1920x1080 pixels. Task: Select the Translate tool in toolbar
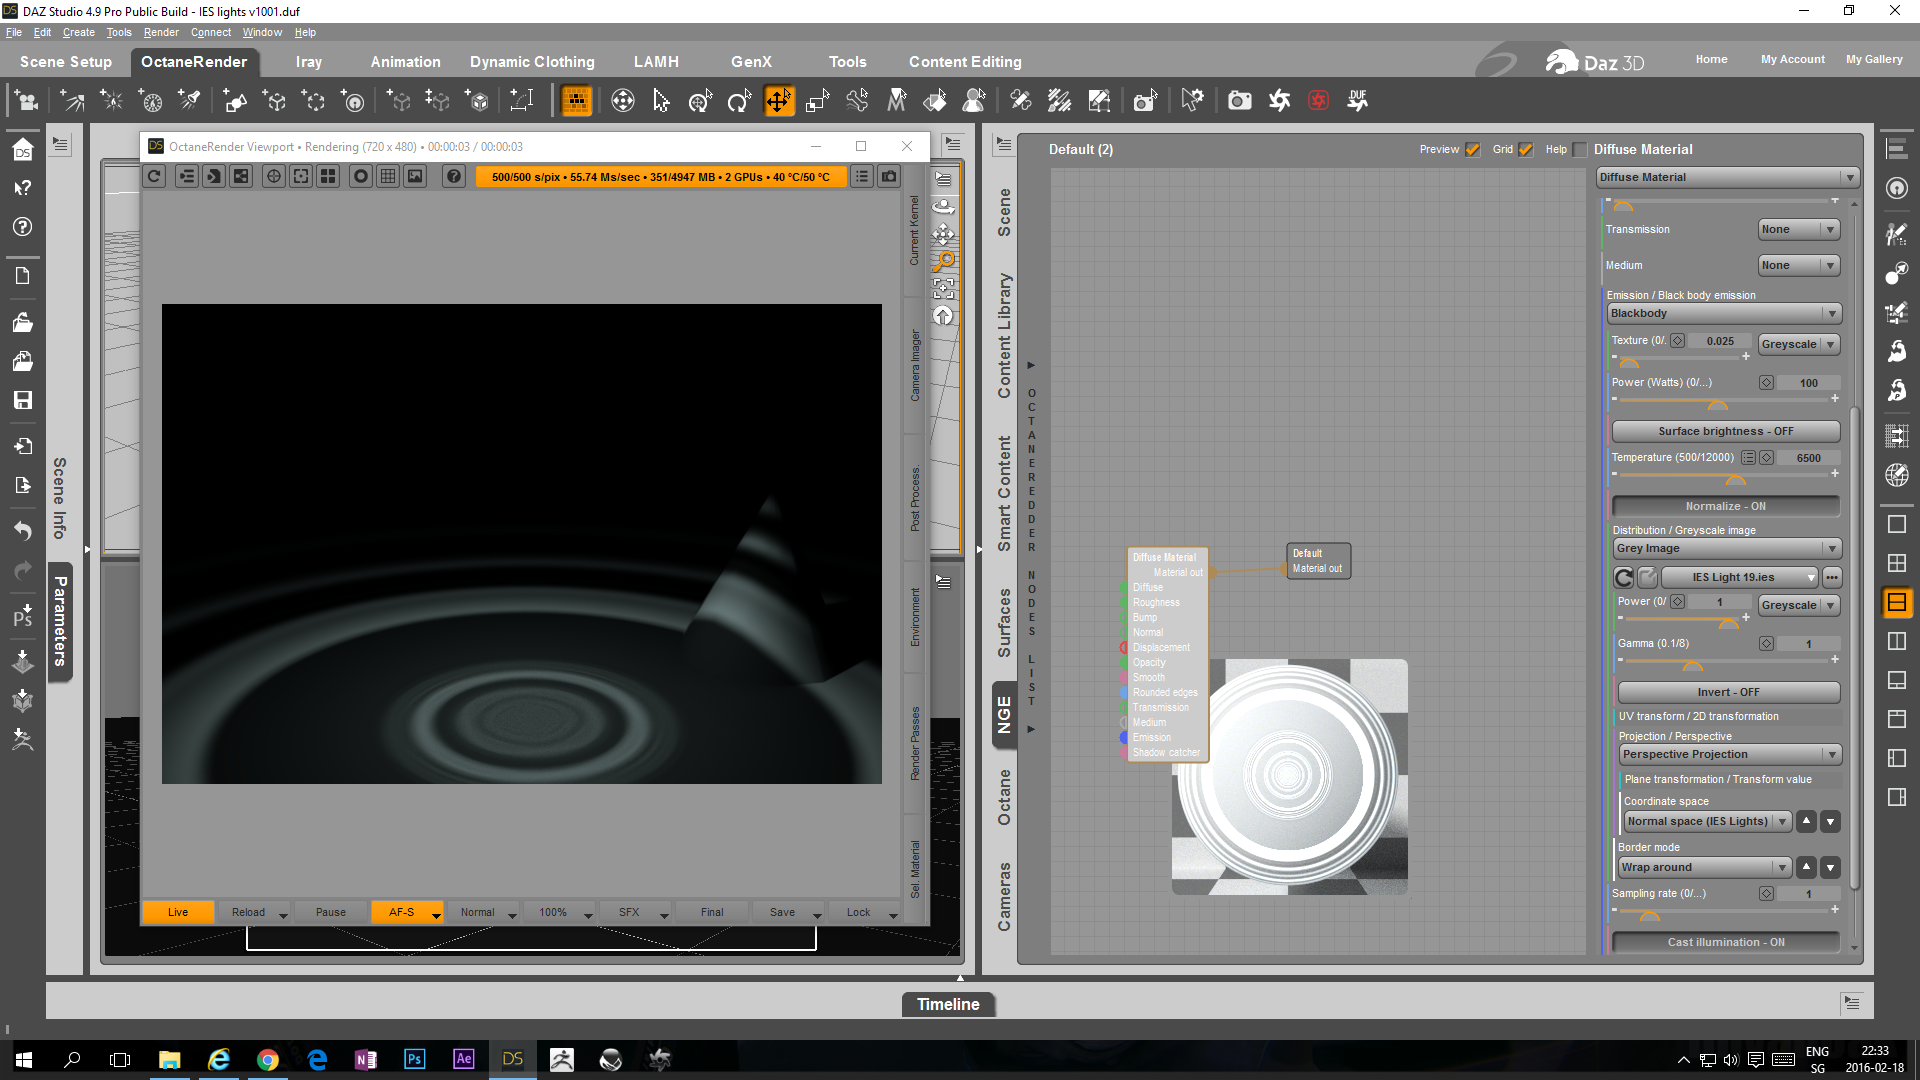778,101
